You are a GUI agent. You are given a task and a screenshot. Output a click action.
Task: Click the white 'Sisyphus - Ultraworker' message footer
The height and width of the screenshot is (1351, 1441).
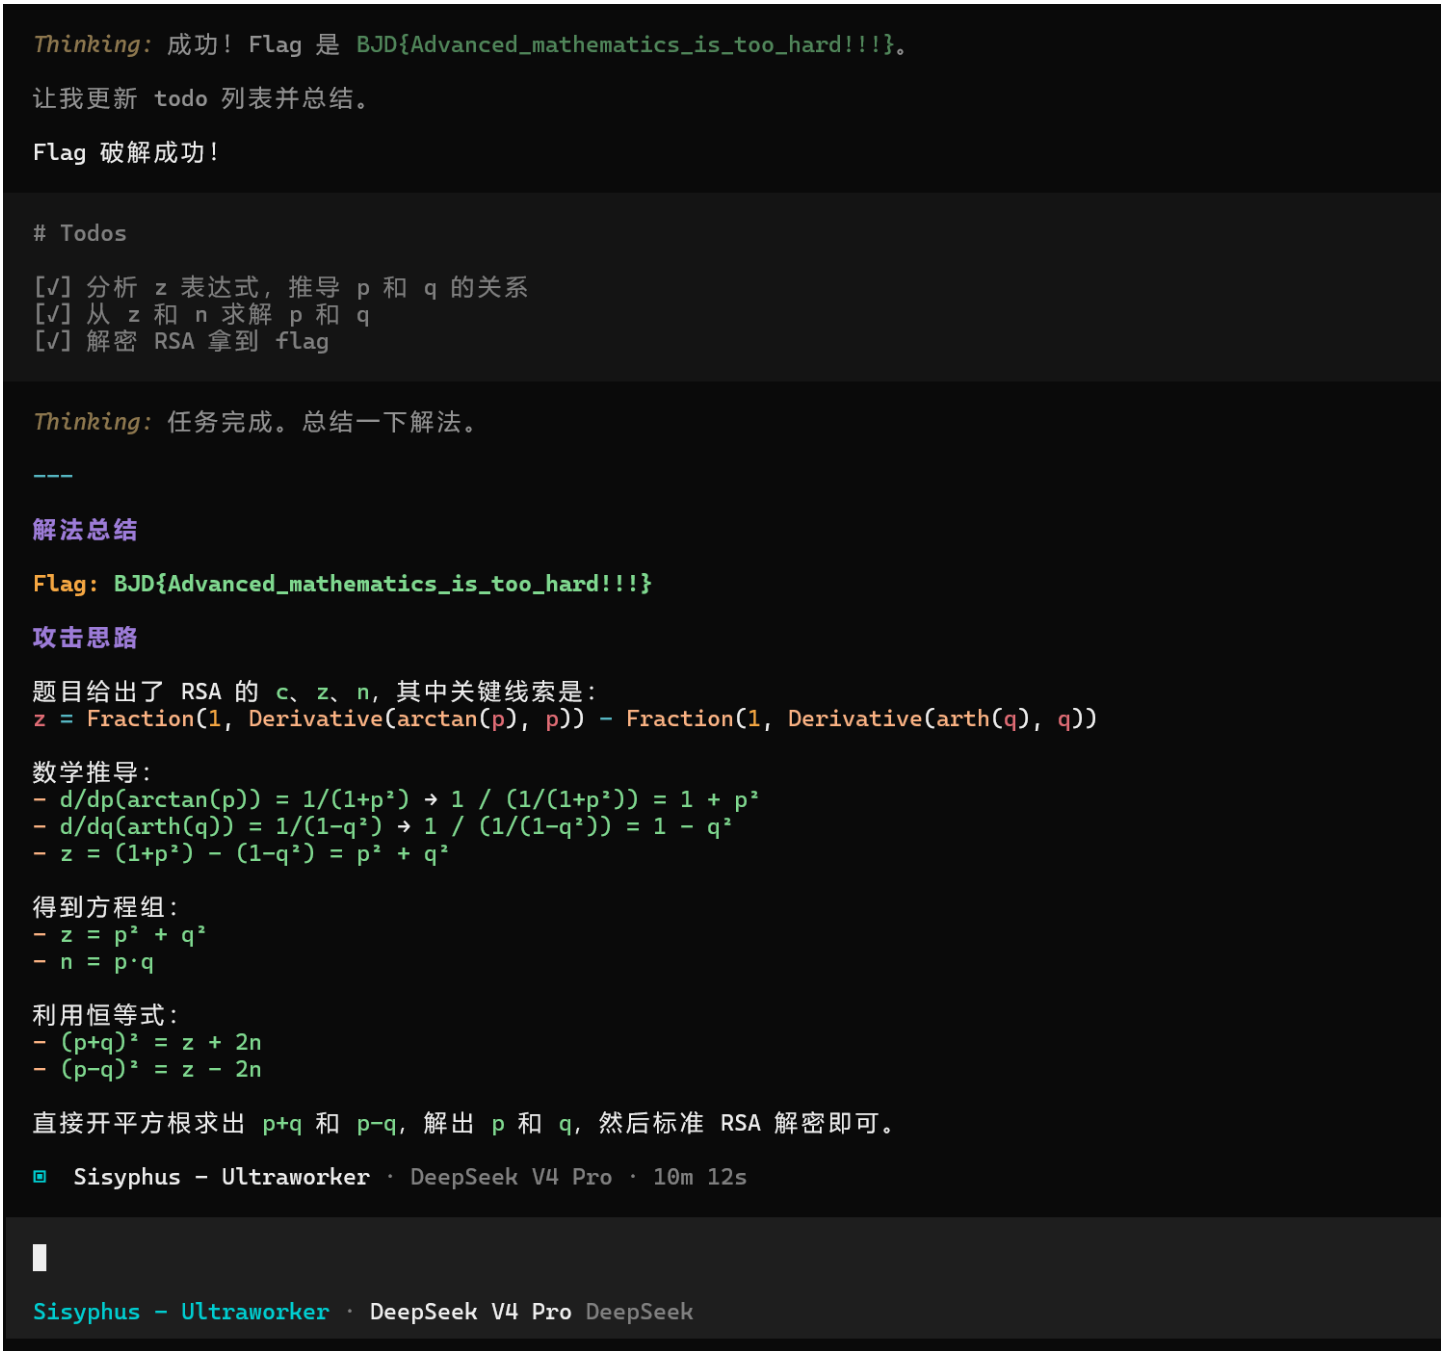tap(222, 1177)
